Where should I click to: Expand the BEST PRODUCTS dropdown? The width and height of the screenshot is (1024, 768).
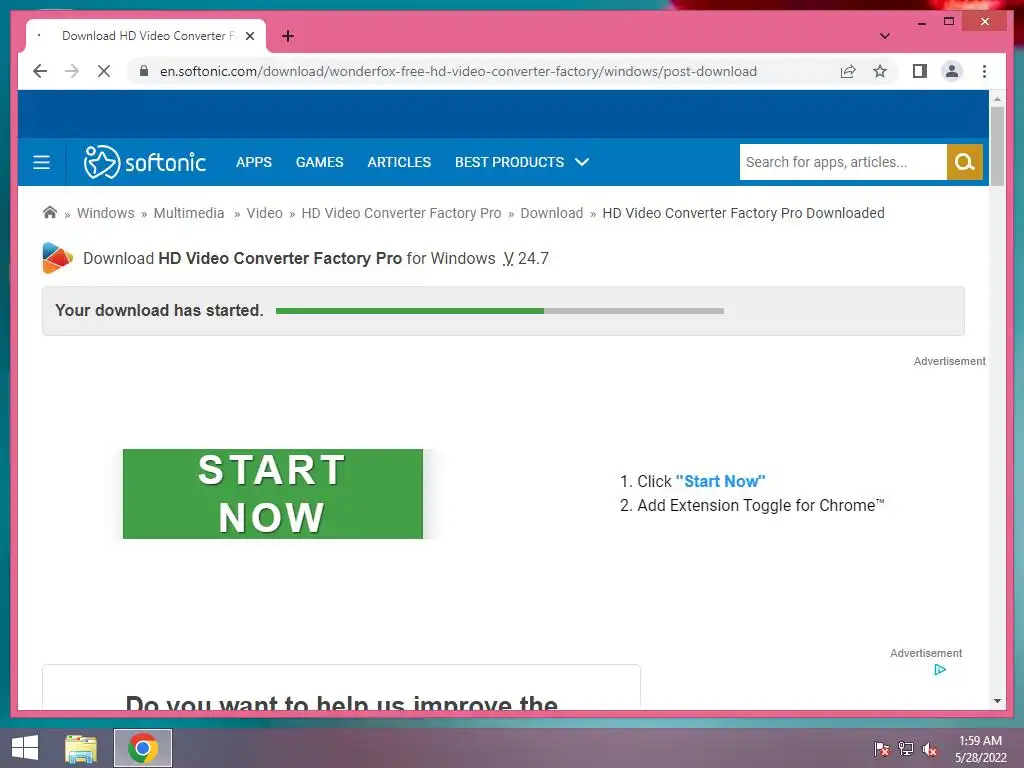(522, 162)
